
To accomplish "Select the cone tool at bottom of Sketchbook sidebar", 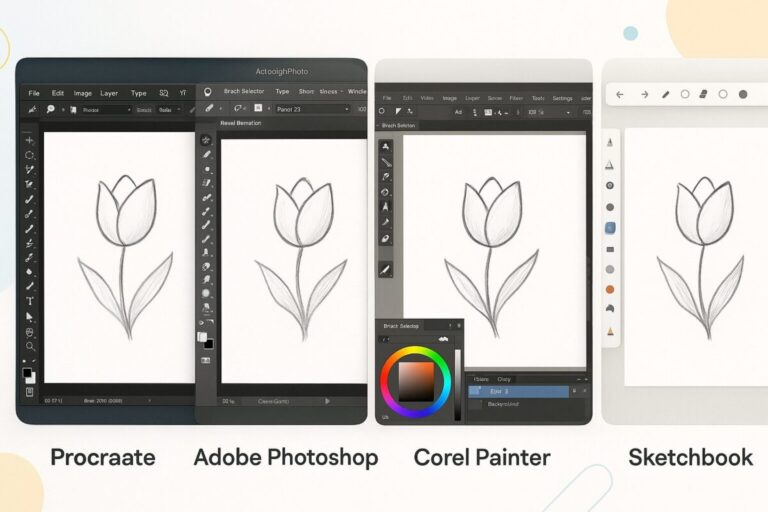I will click(610, 332).
